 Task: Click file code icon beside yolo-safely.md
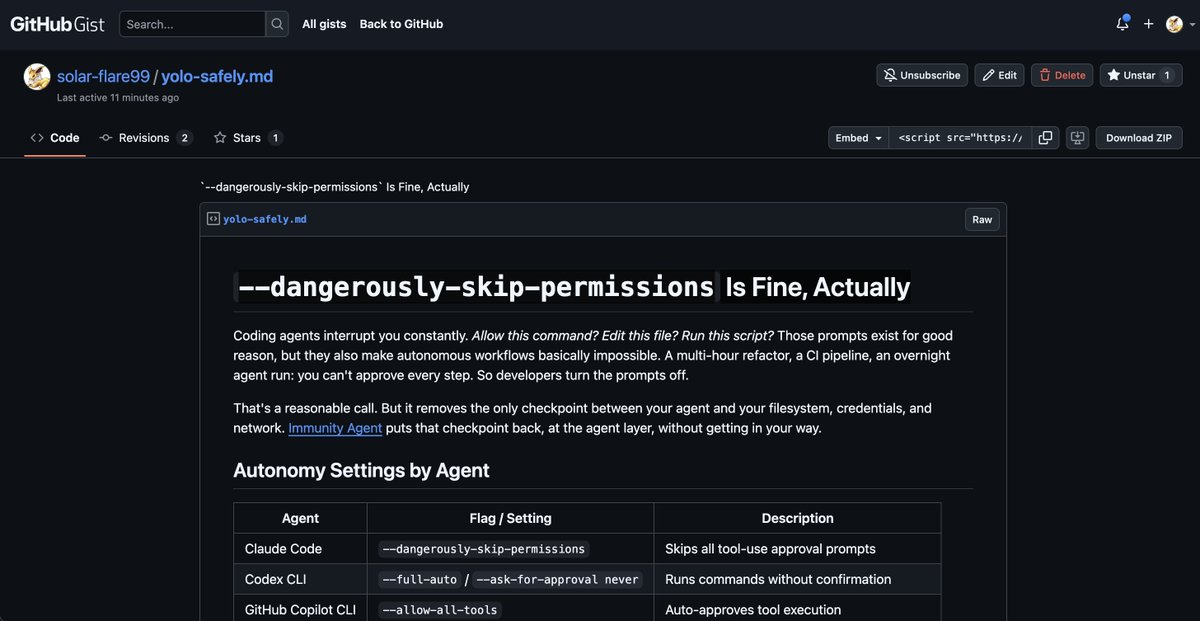tap(213, 219)
